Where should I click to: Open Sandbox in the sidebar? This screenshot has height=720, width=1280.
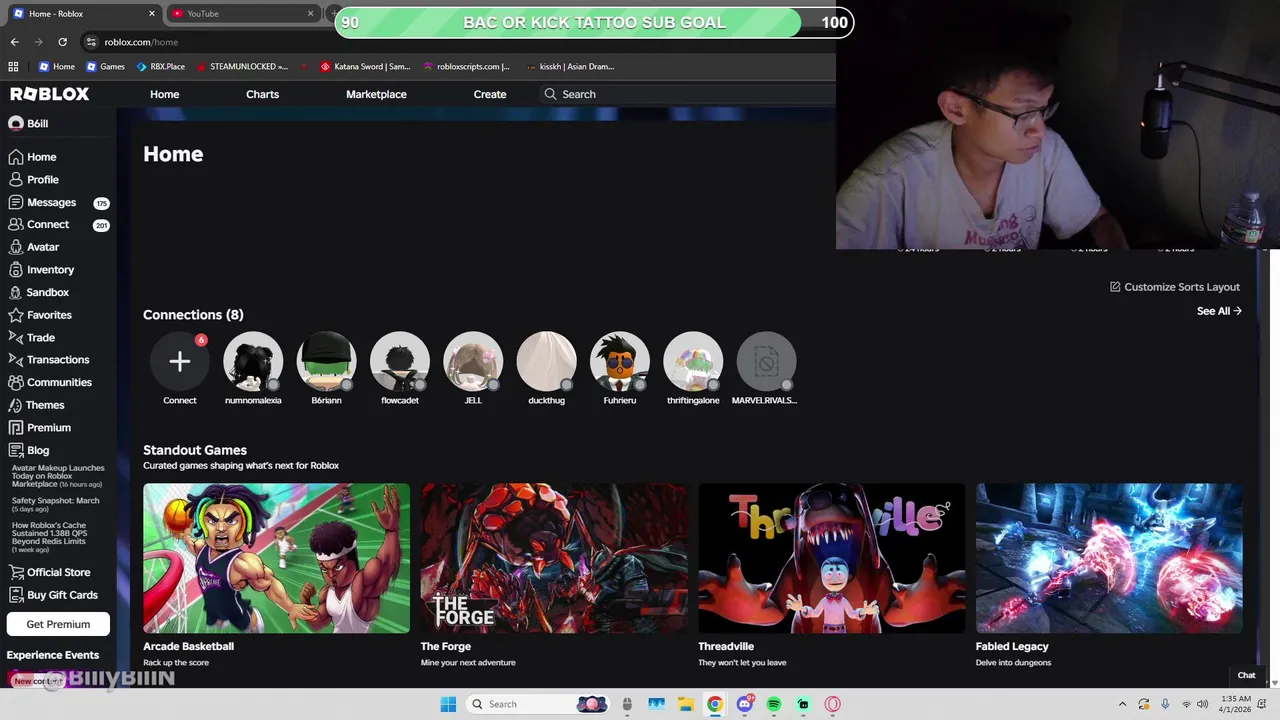[x=38, y=292]
